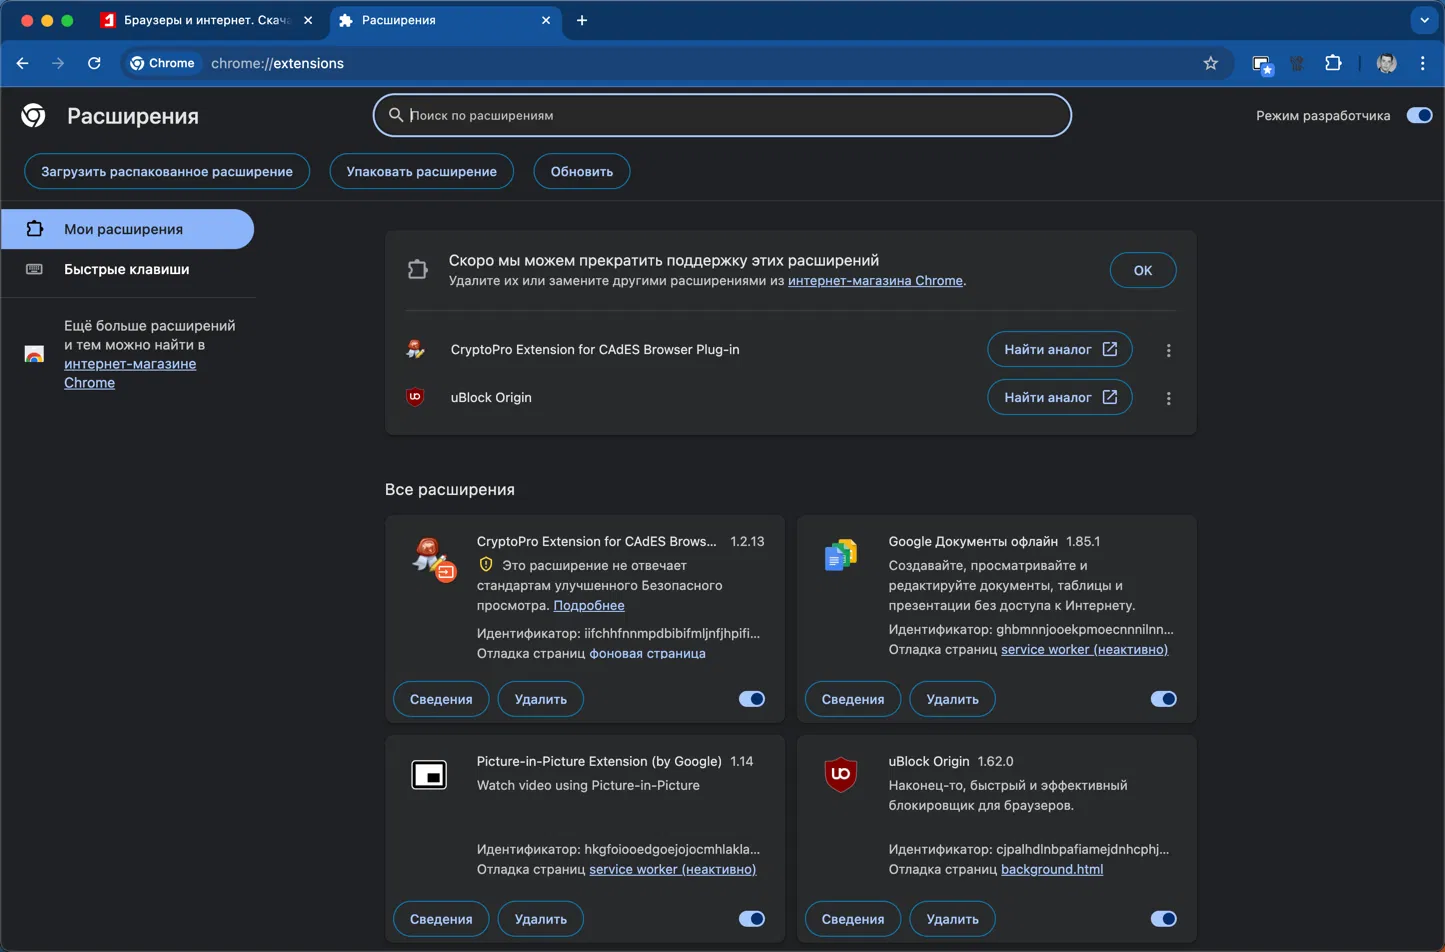Go back using the browser back arrow
This screenshot has width=1445, height=952.
coord(22,63)
